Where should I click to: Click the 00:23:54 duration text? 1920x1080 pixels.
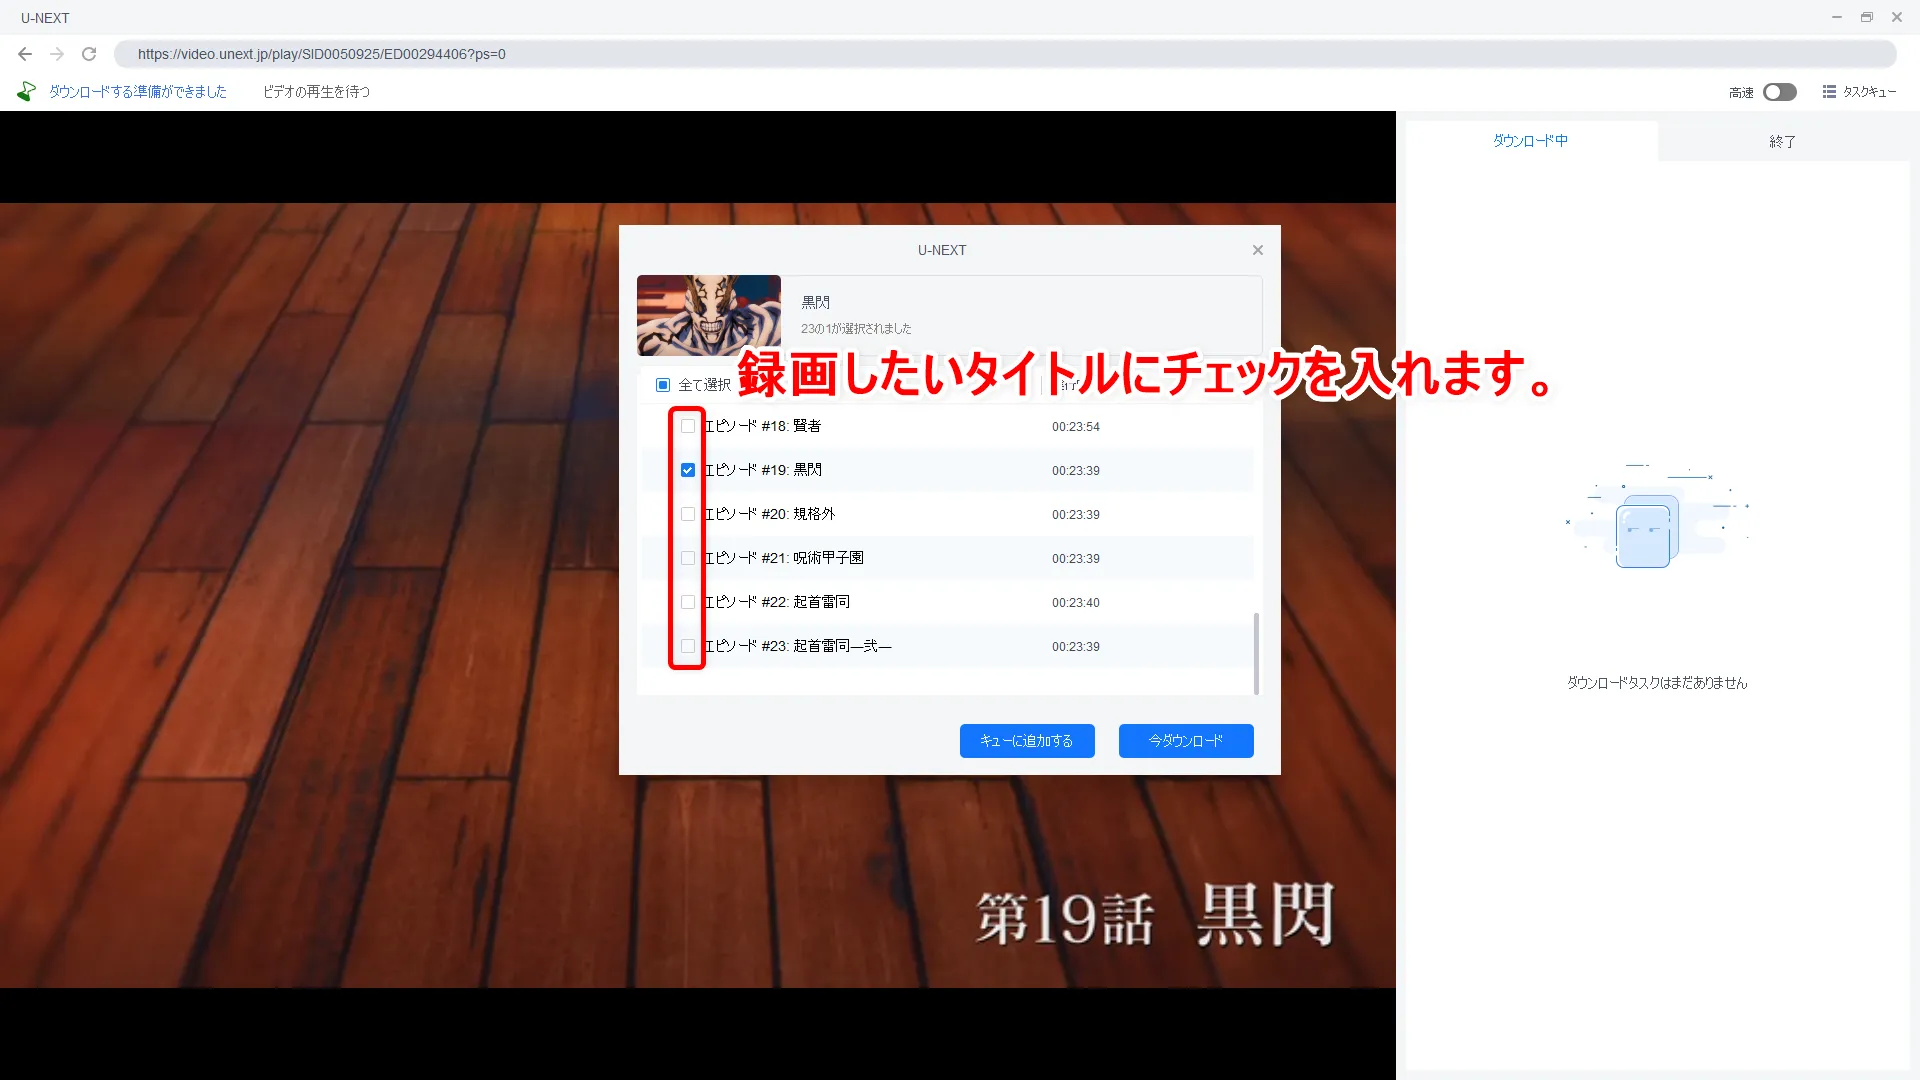pos(1076,427)
